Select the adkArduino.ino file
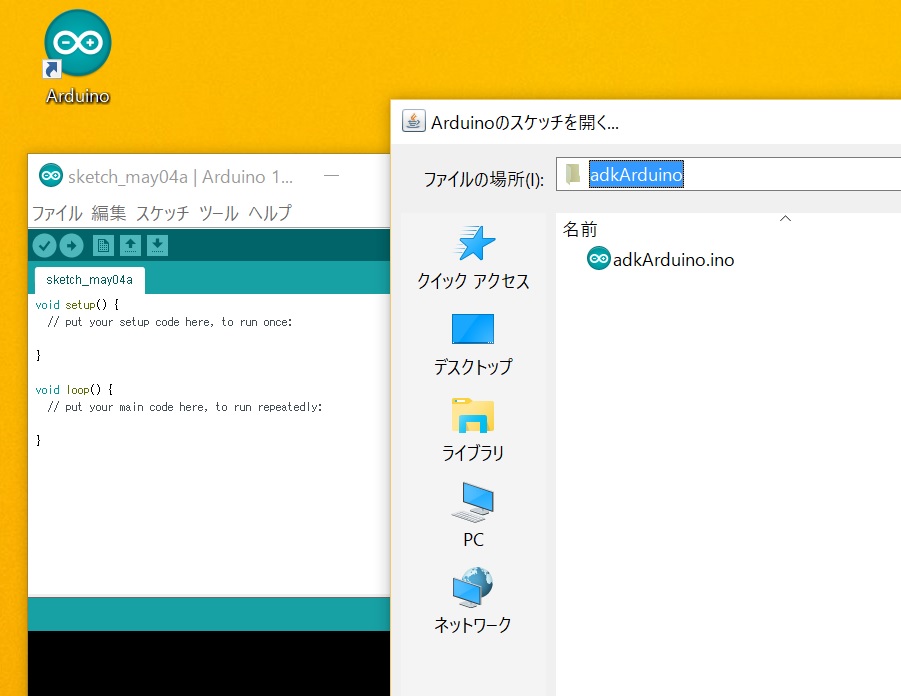This screenshot has width=901, height=696. pyautogui.click(x=661, y=260)
